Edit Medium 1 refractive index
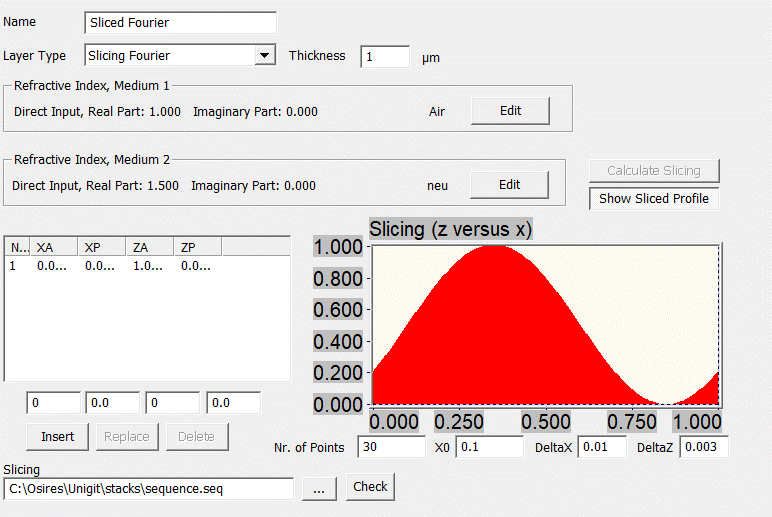The image size is (772, 517). point(510,111)
